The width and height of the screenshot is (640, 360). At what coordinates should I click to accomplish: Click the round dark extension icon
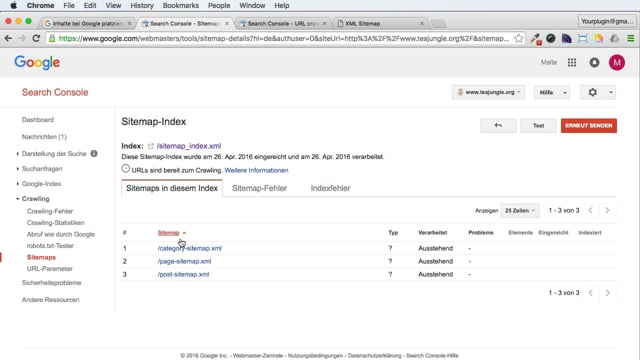(x=551, y=38)
